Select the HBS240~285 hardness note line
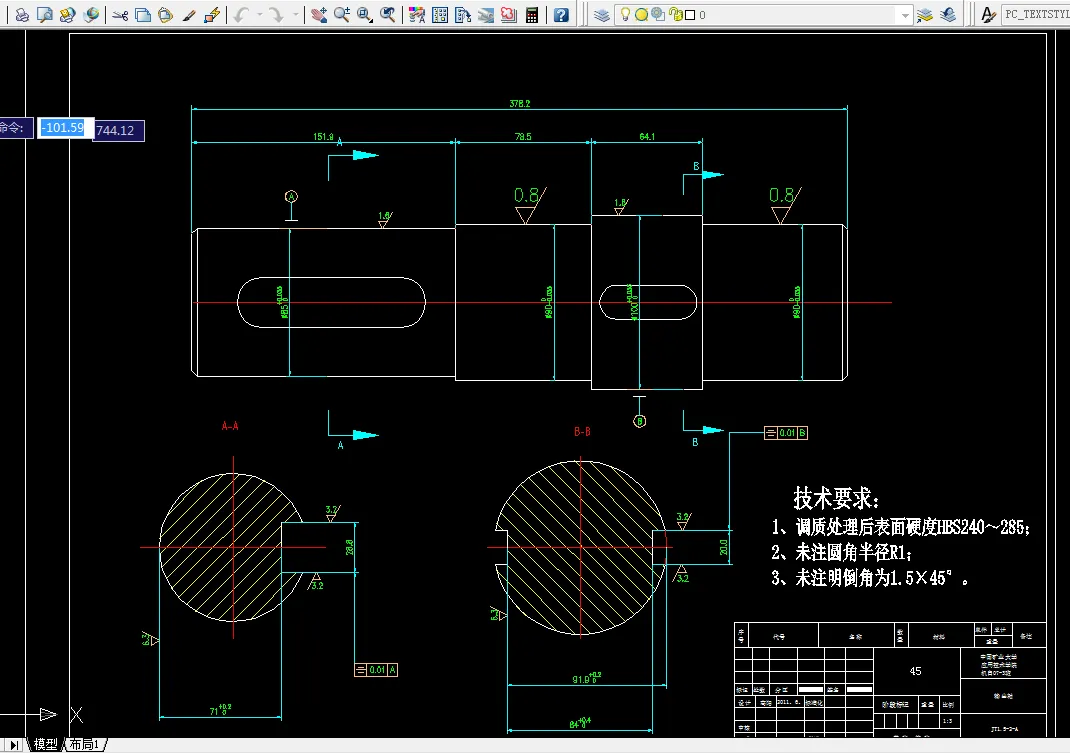This screenshot has height=755, width=1070. pos(901,527)
